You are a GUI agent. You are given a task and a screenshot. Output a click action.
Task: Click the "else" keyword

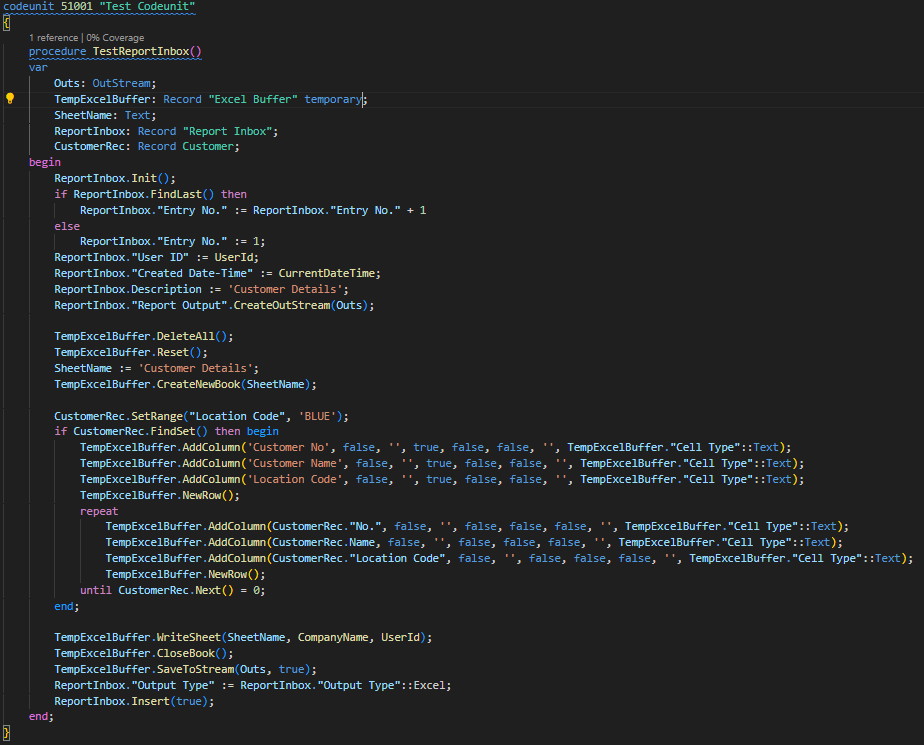coord(67,226)
